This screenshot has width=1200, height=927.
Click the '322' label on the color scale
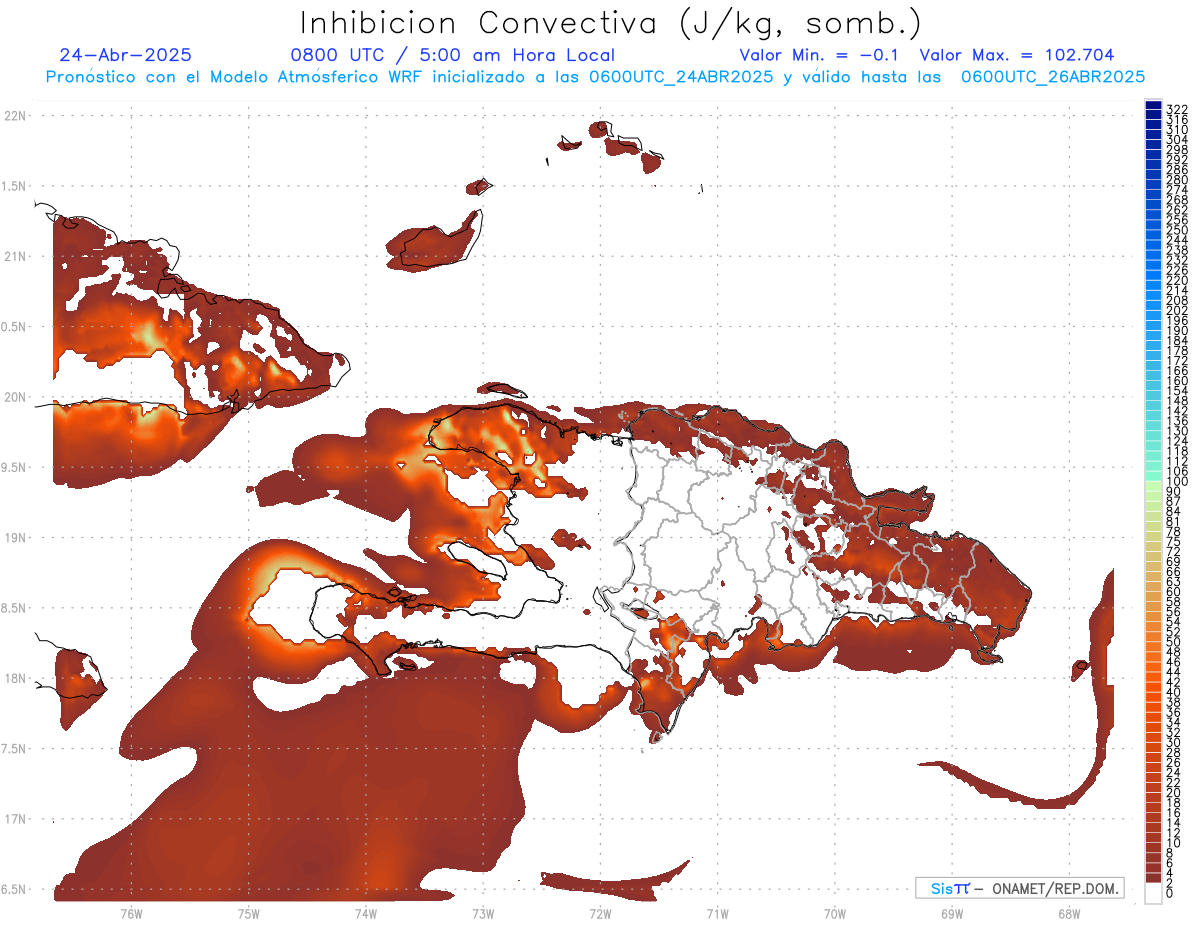1177,108
